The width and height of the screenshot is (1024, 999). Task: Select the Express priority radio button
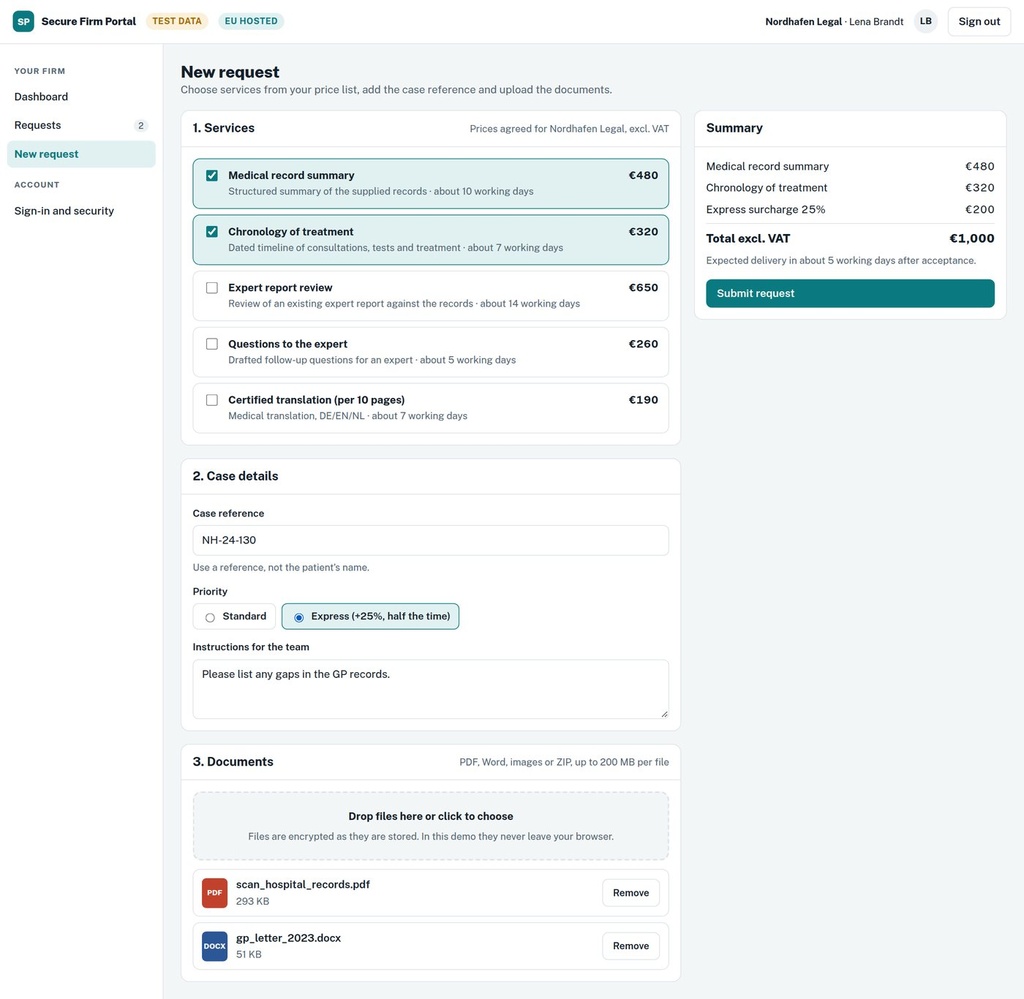298,617
